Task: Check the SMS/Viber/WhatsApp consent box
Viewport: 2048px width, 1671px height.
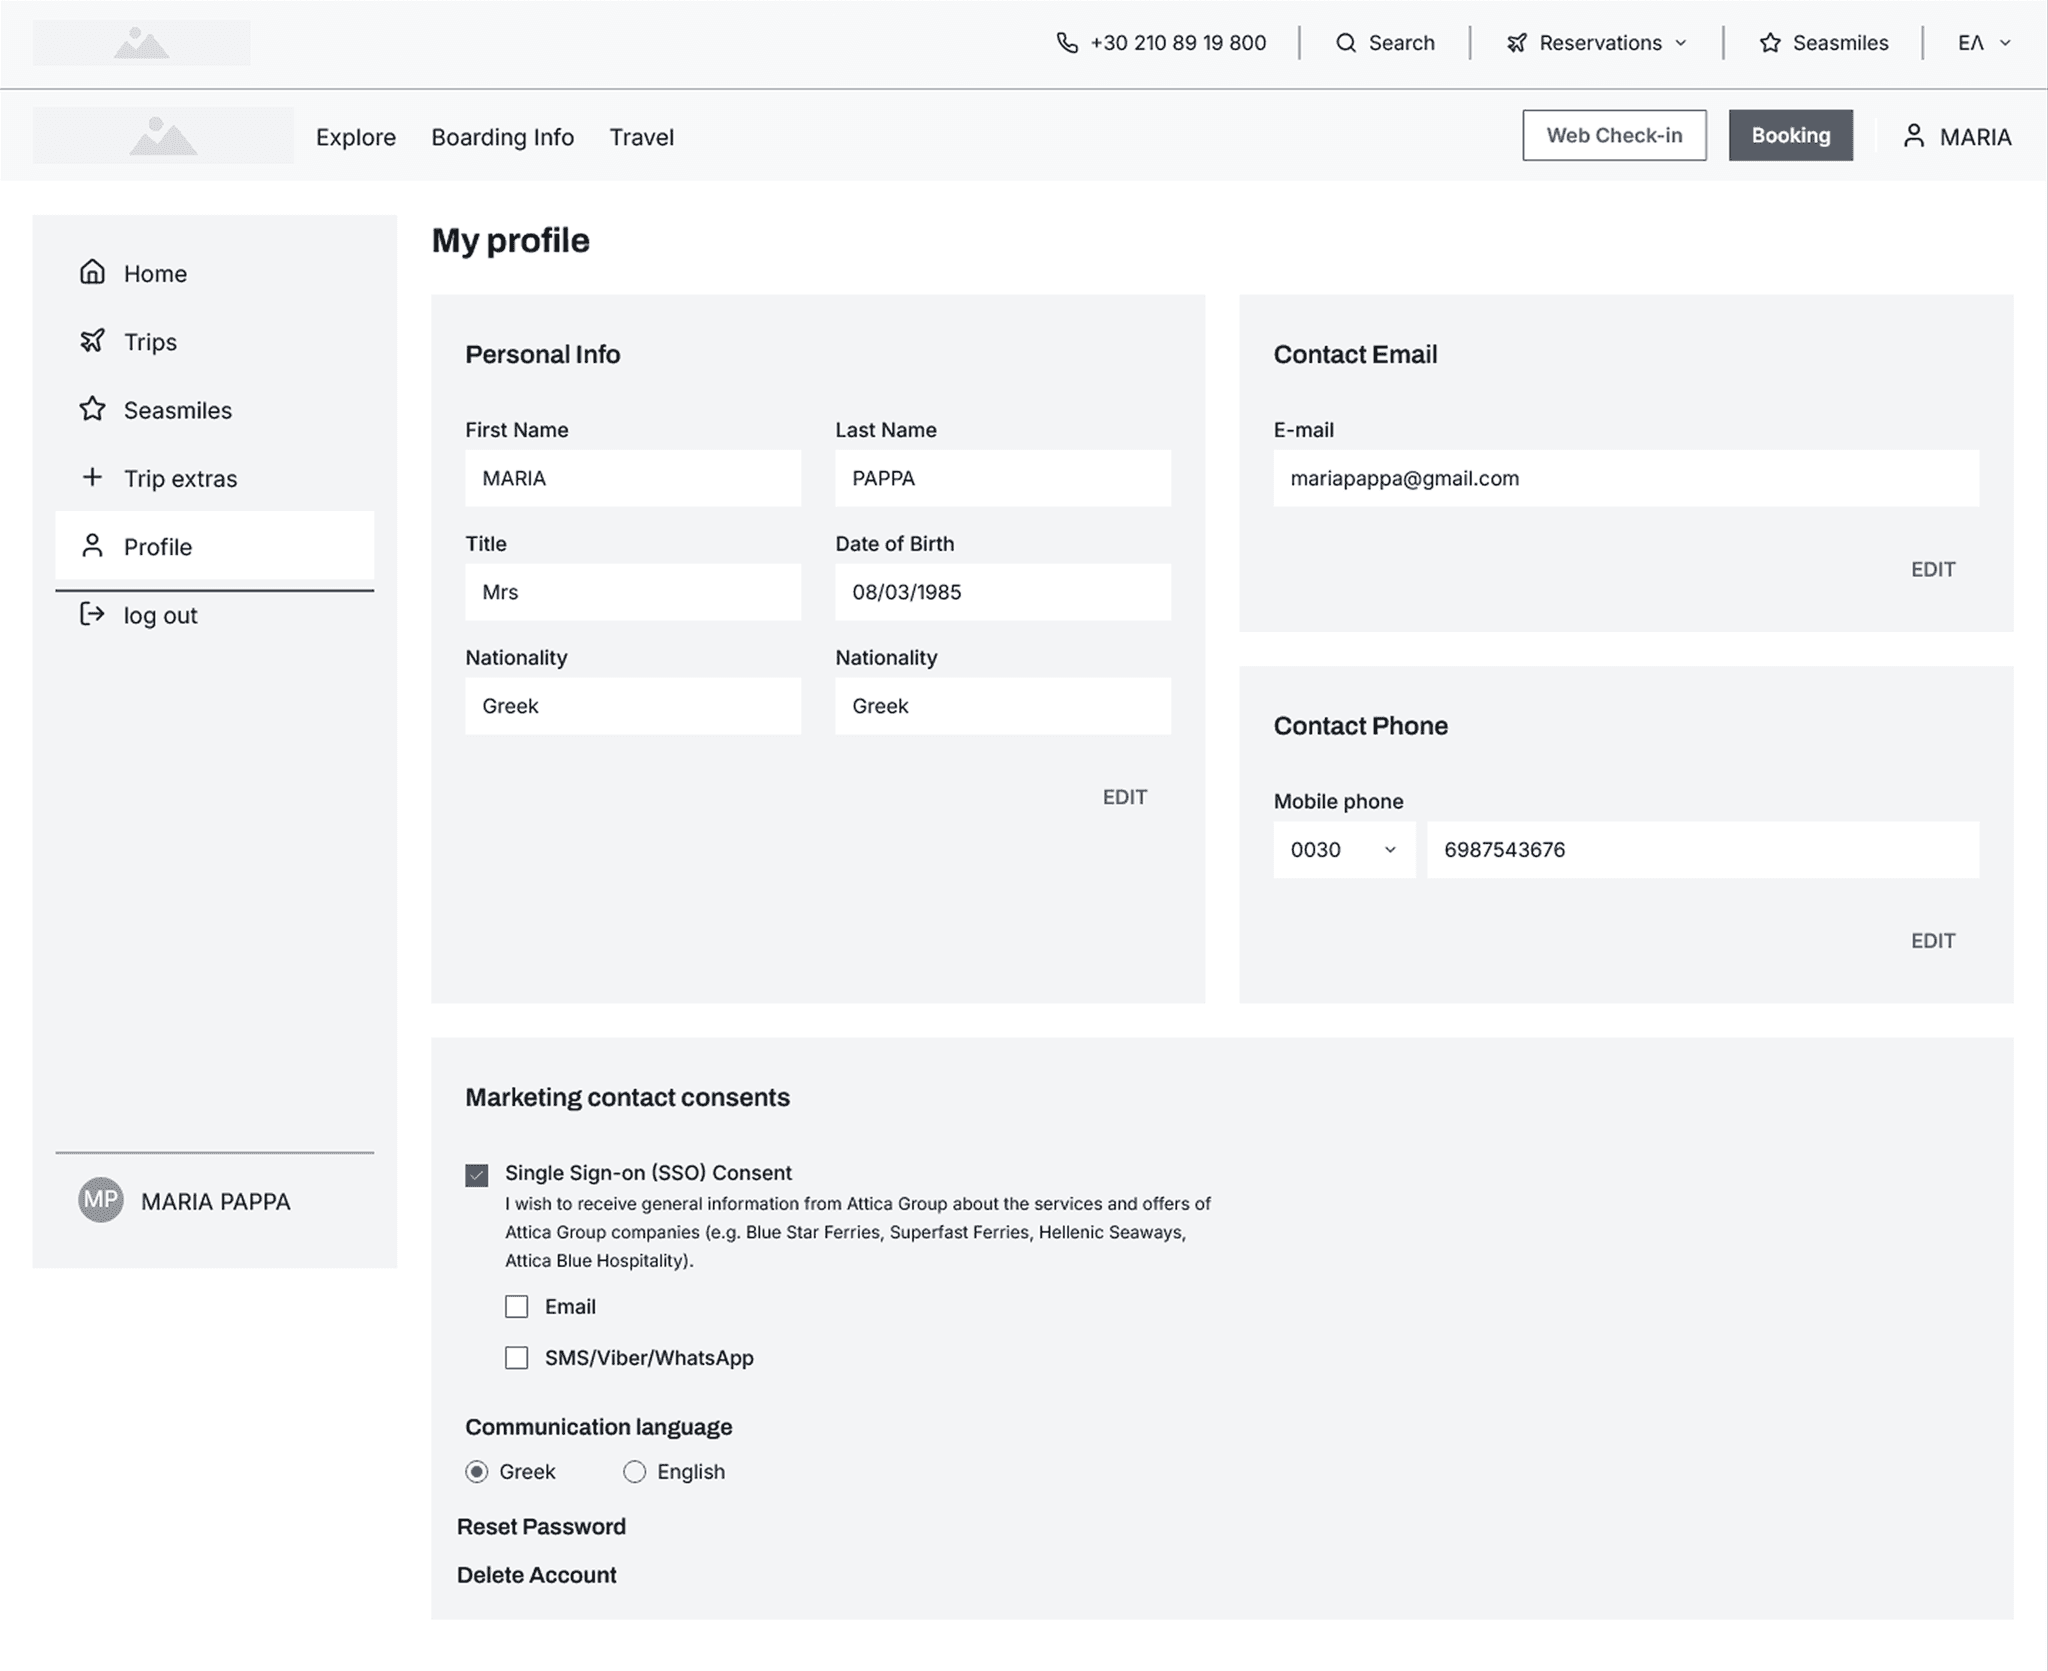Action: (516, 1358)
